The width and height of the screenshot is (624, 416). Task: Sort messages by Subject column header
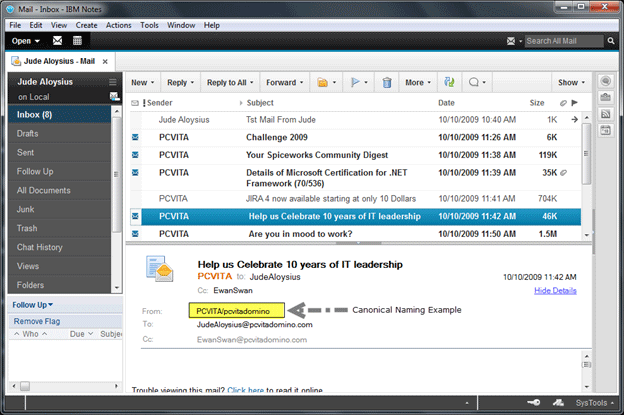[x=260, y=103]
